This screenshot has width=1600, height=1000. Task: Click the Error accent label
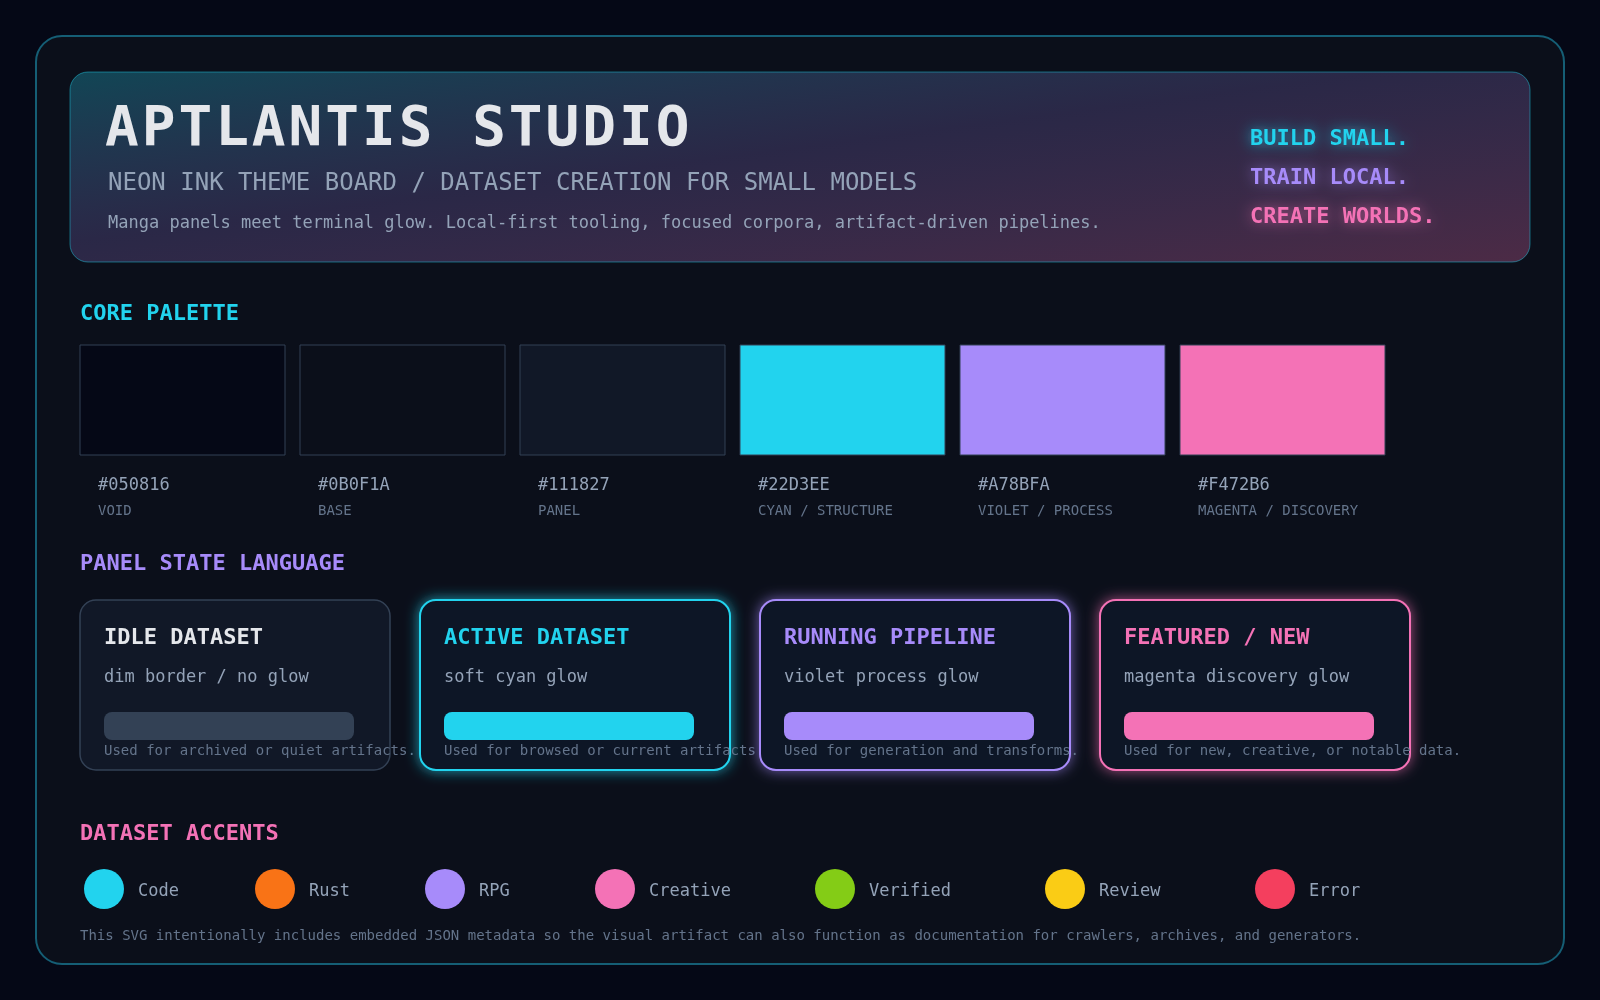[x=1334, y=890]
